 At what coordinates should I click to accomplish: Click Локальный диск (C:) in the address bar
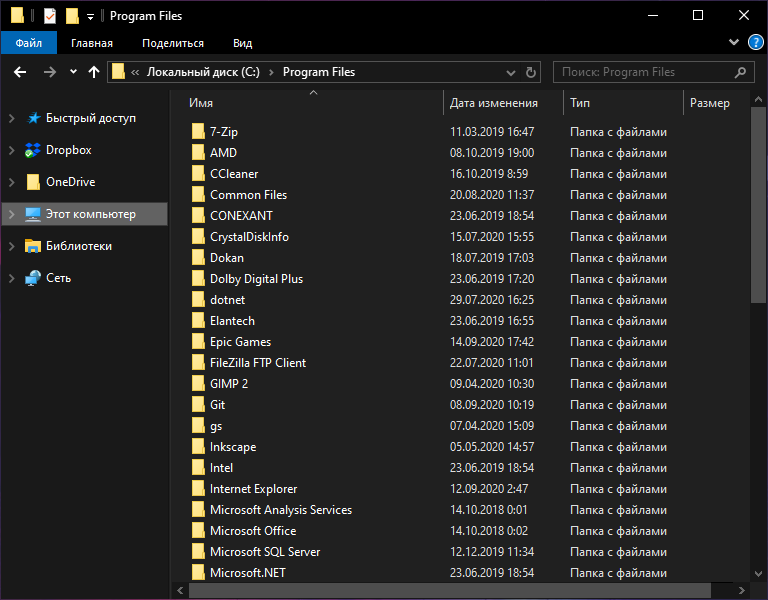coord(203,72)
